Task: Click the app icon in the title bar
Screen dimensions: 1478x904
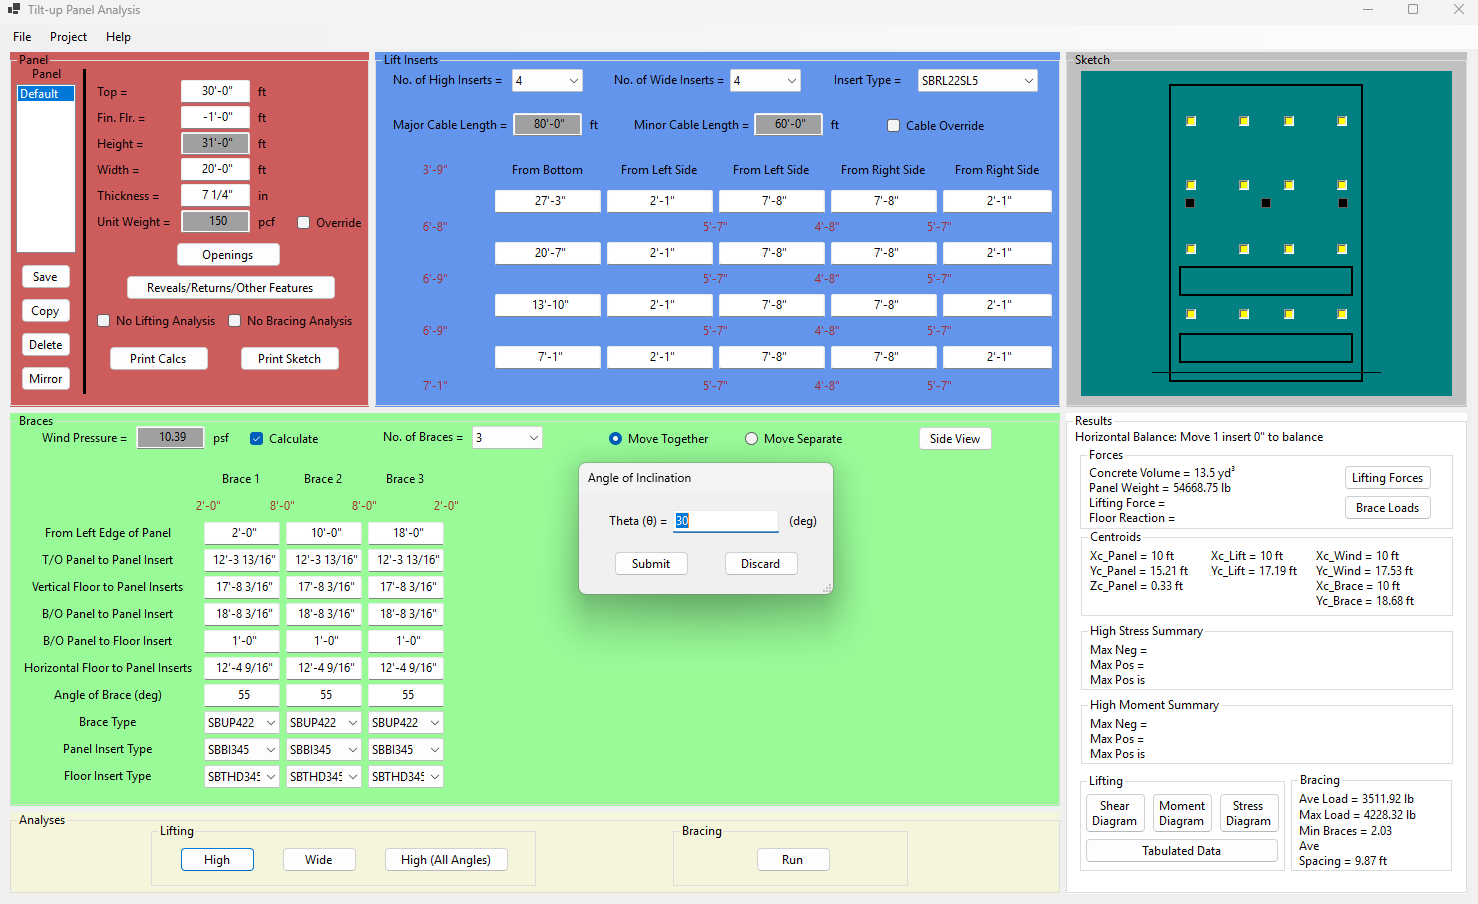Action: 14,10
